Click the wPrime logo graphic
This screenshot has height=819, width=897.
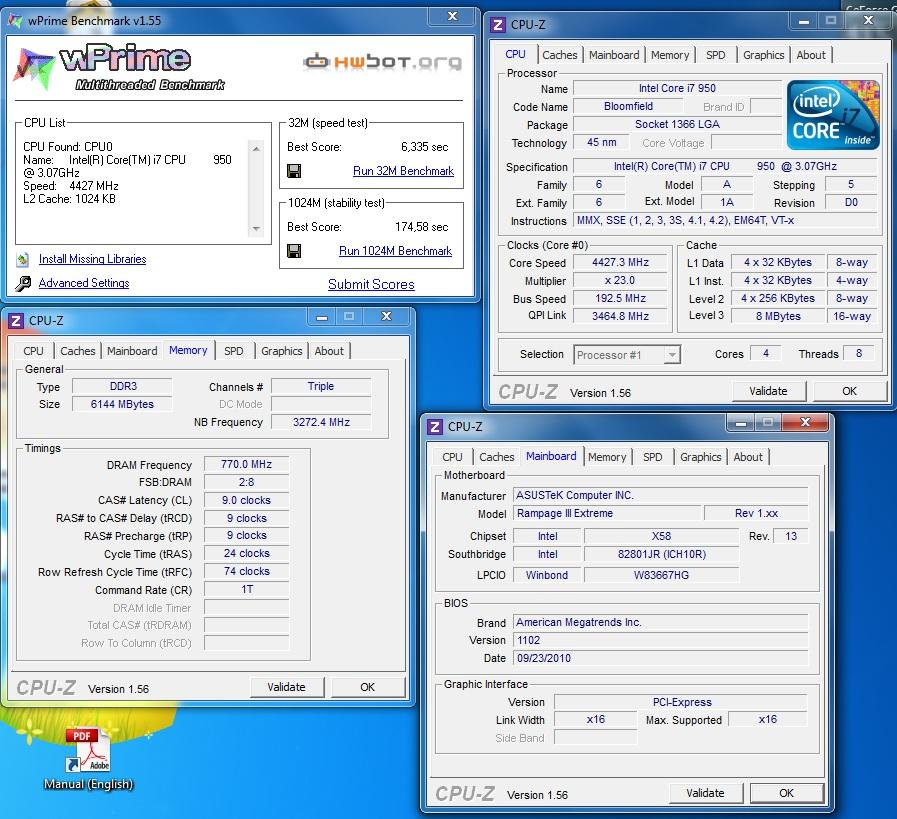coord(119,67)
